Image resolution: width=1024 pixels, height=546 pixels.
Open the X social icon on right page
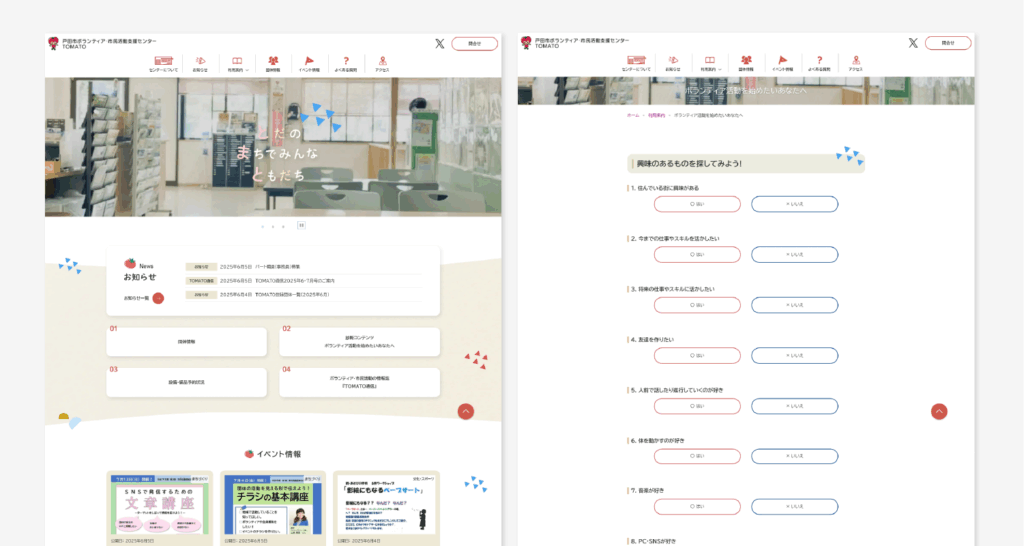click(x=913, y=43)
